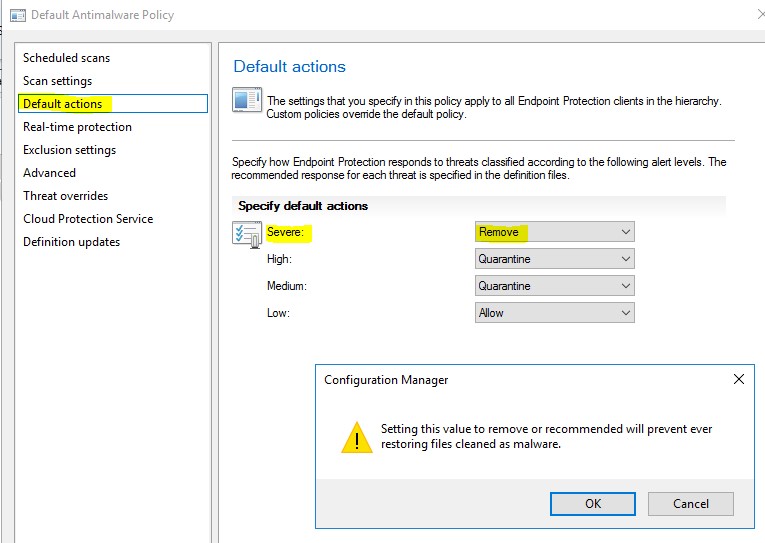The height and width of the screenshot is (543, 765).
Task: Open the High action dropdown
Action: coord(555,259)
